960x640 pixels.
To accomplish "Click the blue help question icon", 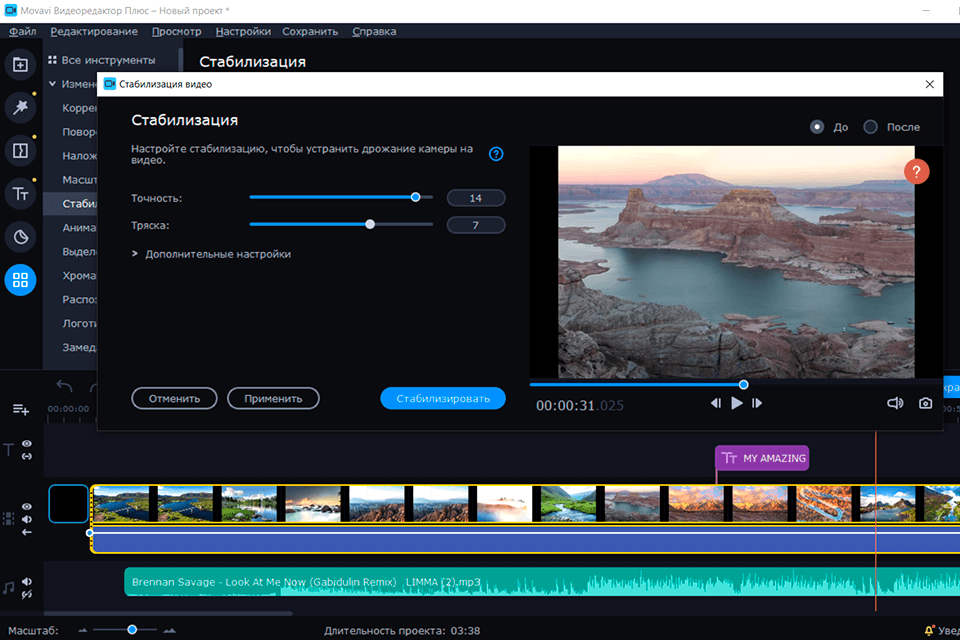I will tap(495, 154).
